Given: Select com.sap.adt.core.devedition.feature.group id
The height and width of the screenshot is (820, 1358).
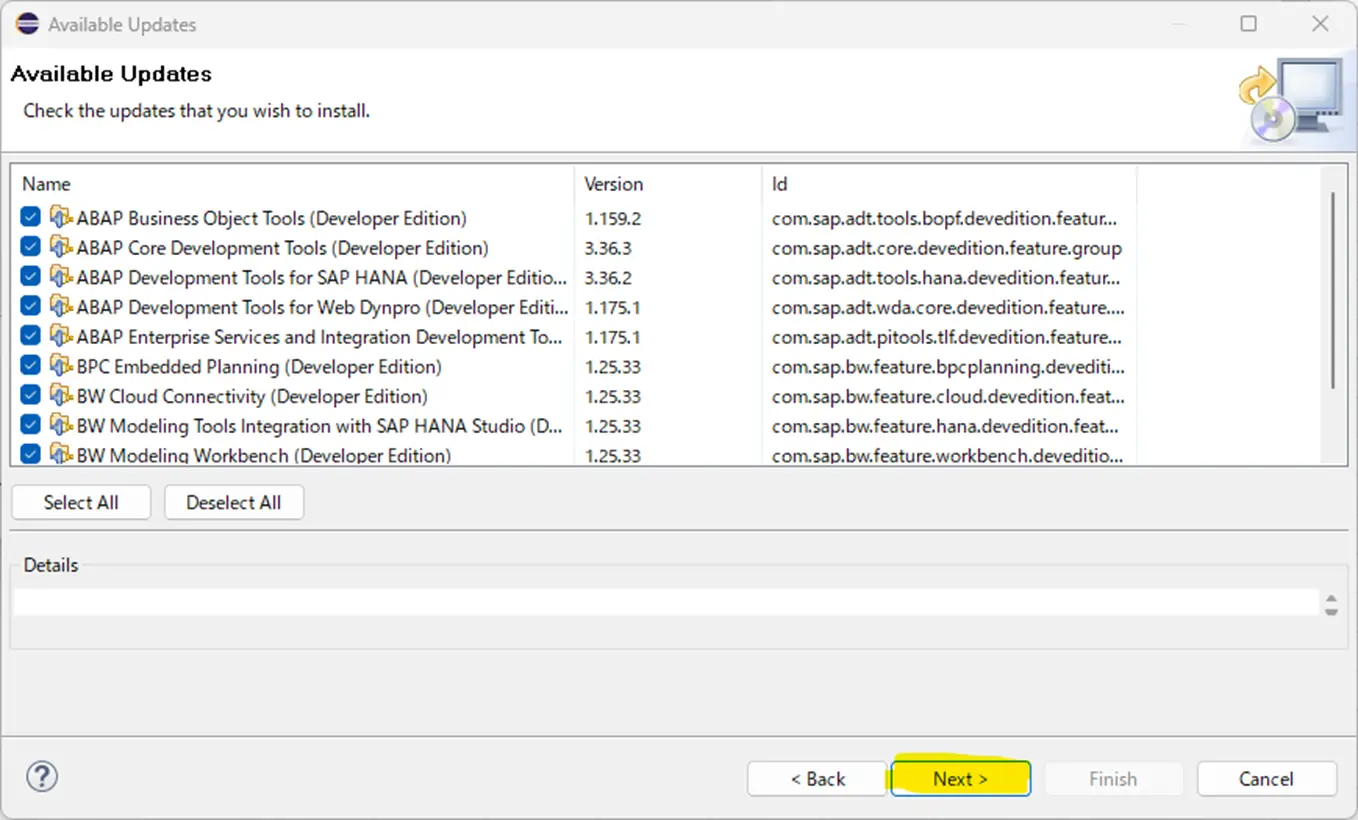Looking at the screenshot, I should click(947, 248).
